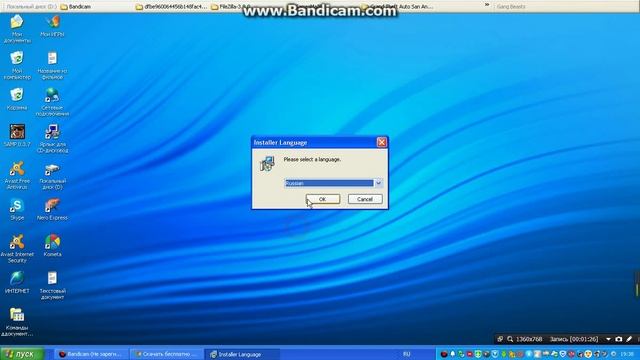Image resolution: width=640 pixels, height=360 pixels.
Task: Switch to Скачать бесплатно taskbar button
Action: (167, 354)
